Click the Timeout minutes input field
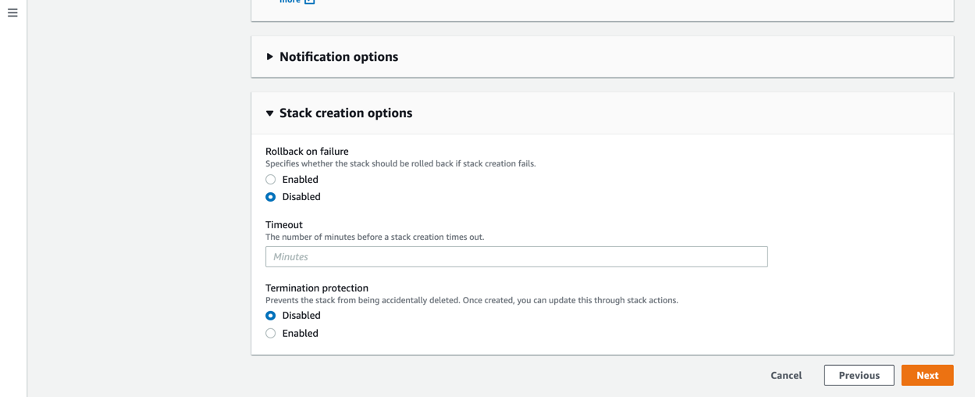The width and height of the screenshot is (977, 397). click(516, 257)
